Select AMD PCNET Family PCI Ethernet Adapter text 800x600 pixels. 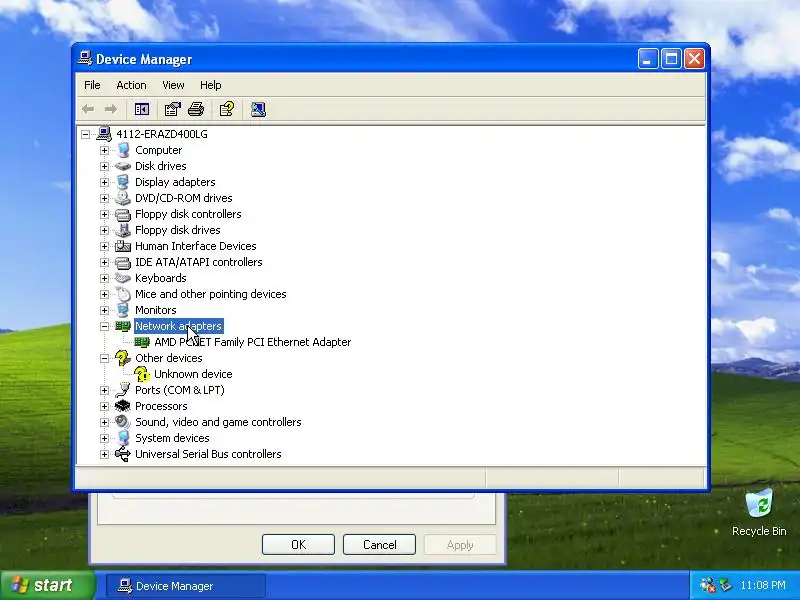point(253,342)
